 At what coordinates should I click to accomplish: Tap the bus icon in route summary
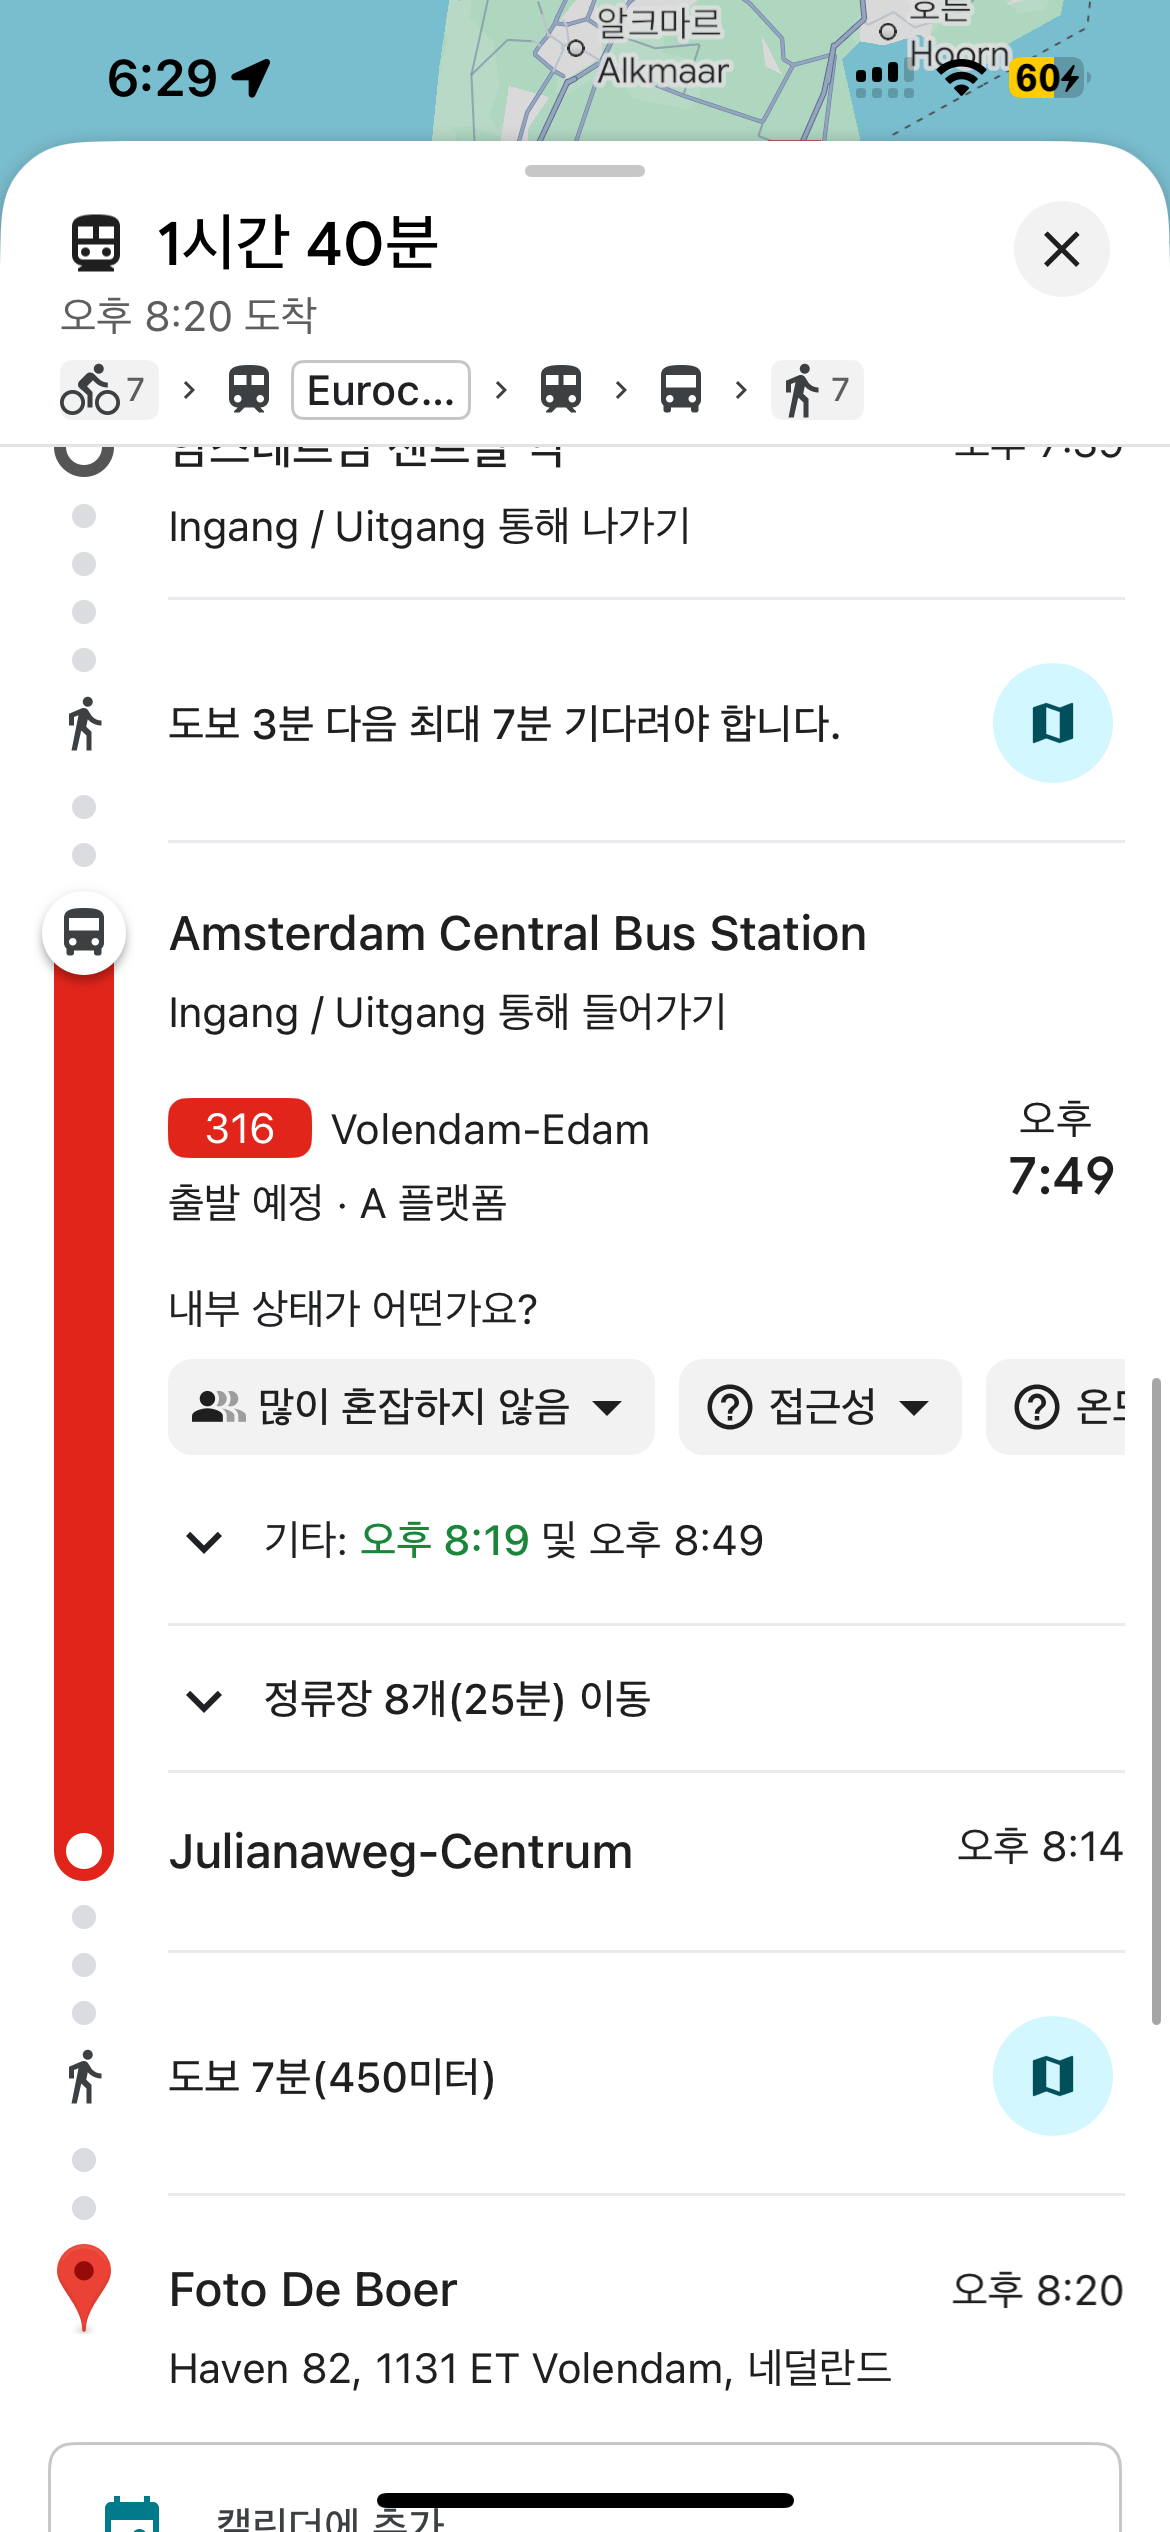tap(681, 390)
